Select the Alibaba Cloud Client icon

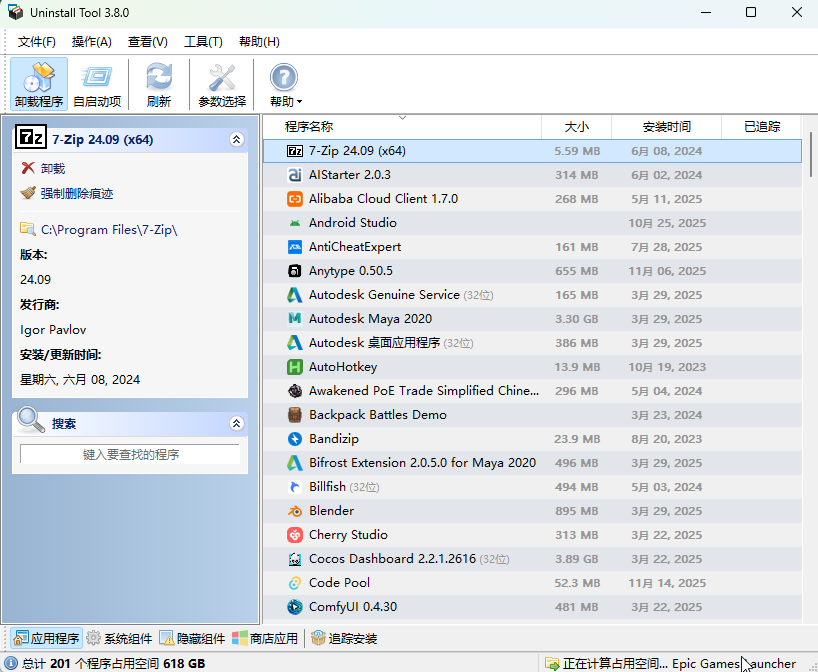(295, 199)
